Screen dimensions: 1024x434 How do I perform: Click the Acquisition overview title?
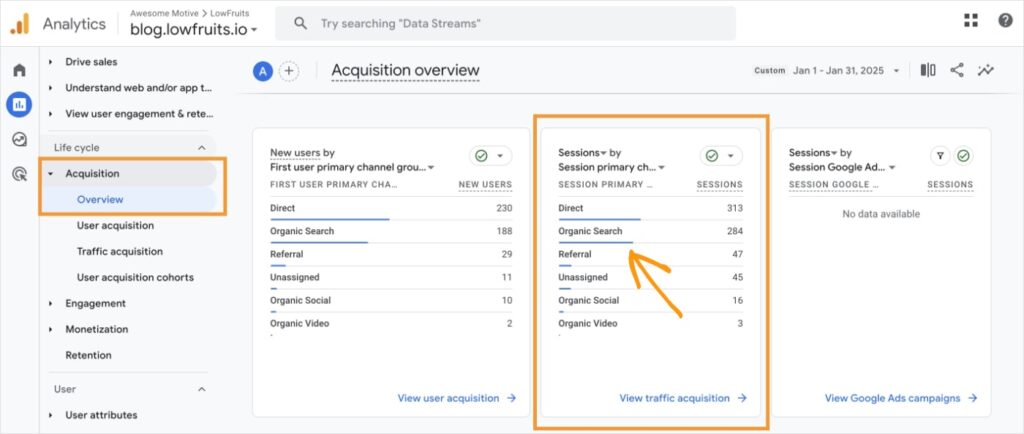click(405, 70)
